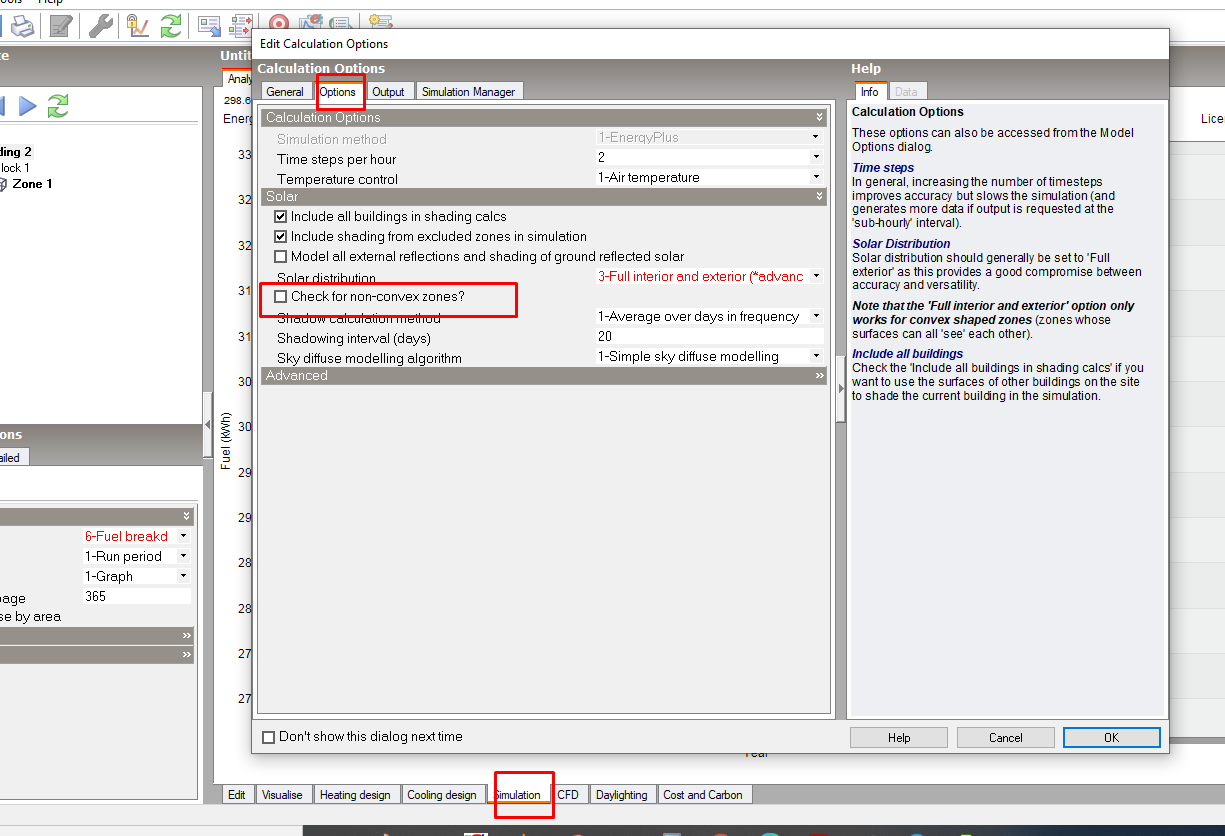This screenshot has height=836, width=1225.
Task: Open the 6-Fuel breakdown dropdown in left panel
Action: [183, 536]
